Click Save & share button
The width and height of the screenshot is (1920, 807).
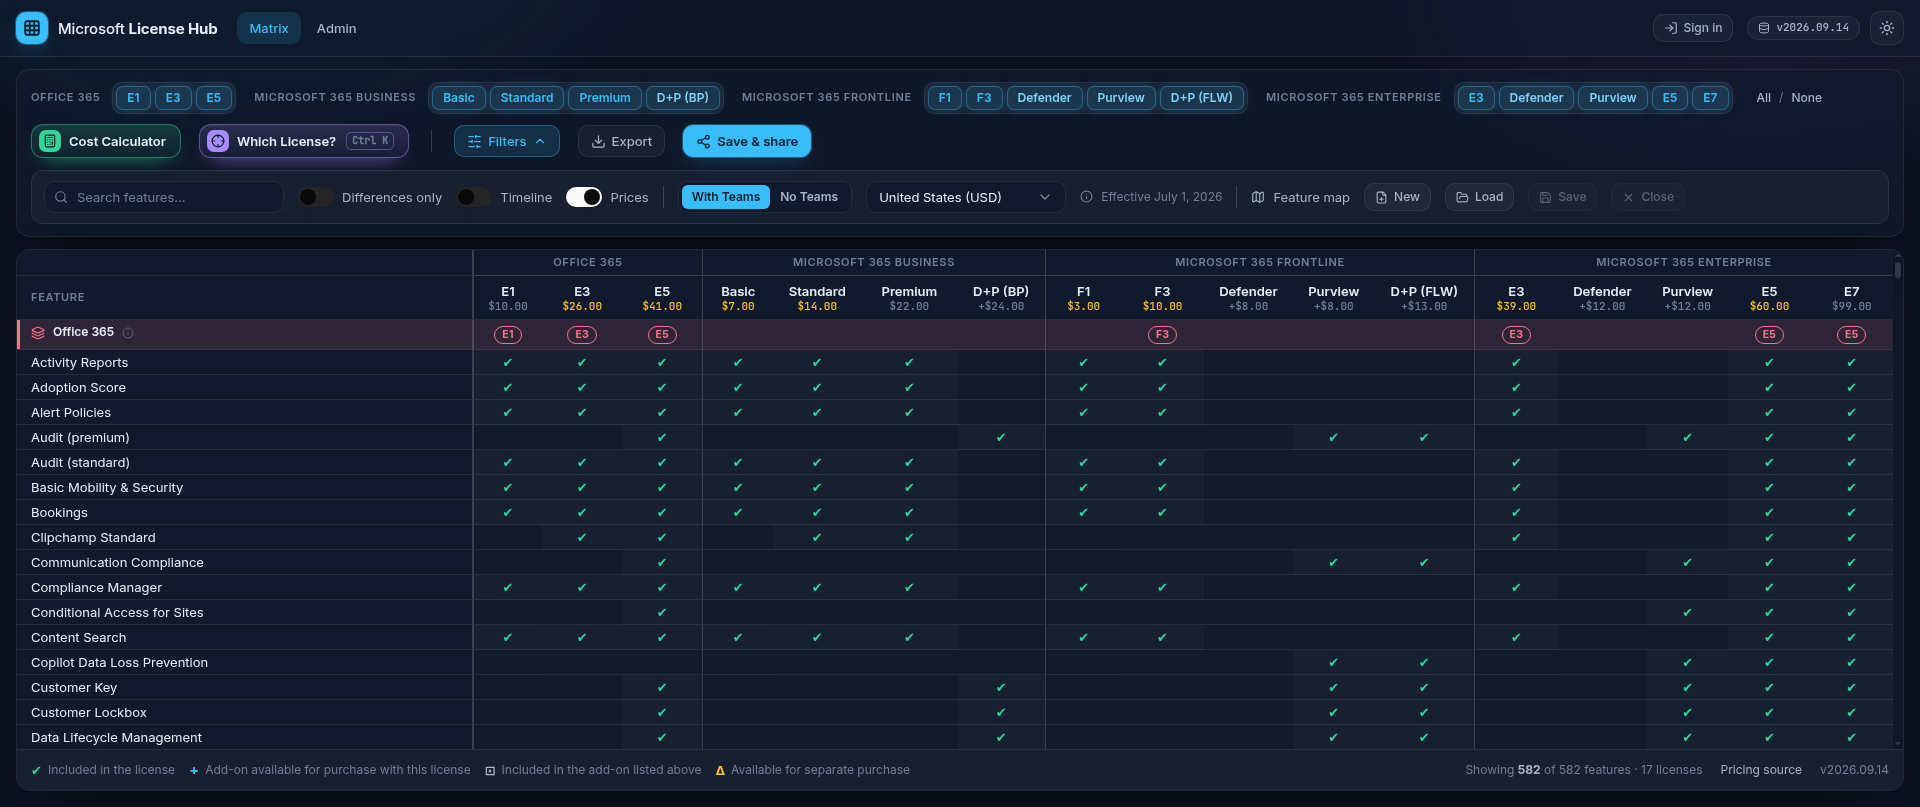tap(747, 141)
